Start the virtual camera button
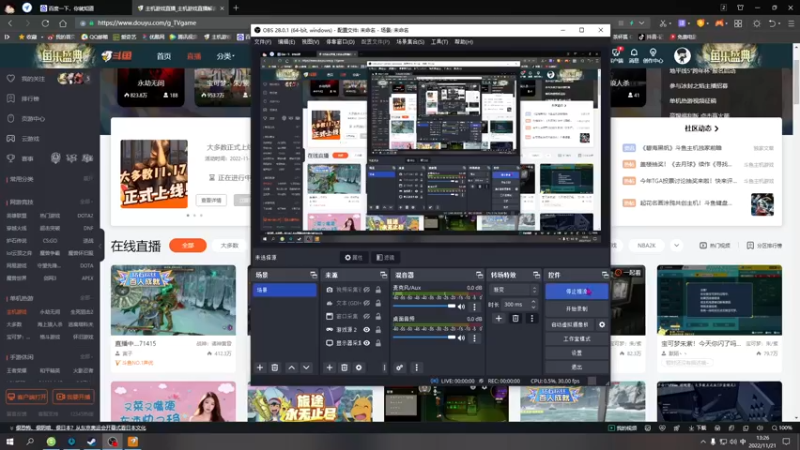Screen dimensions: 800x450 (x=570, y=324)
